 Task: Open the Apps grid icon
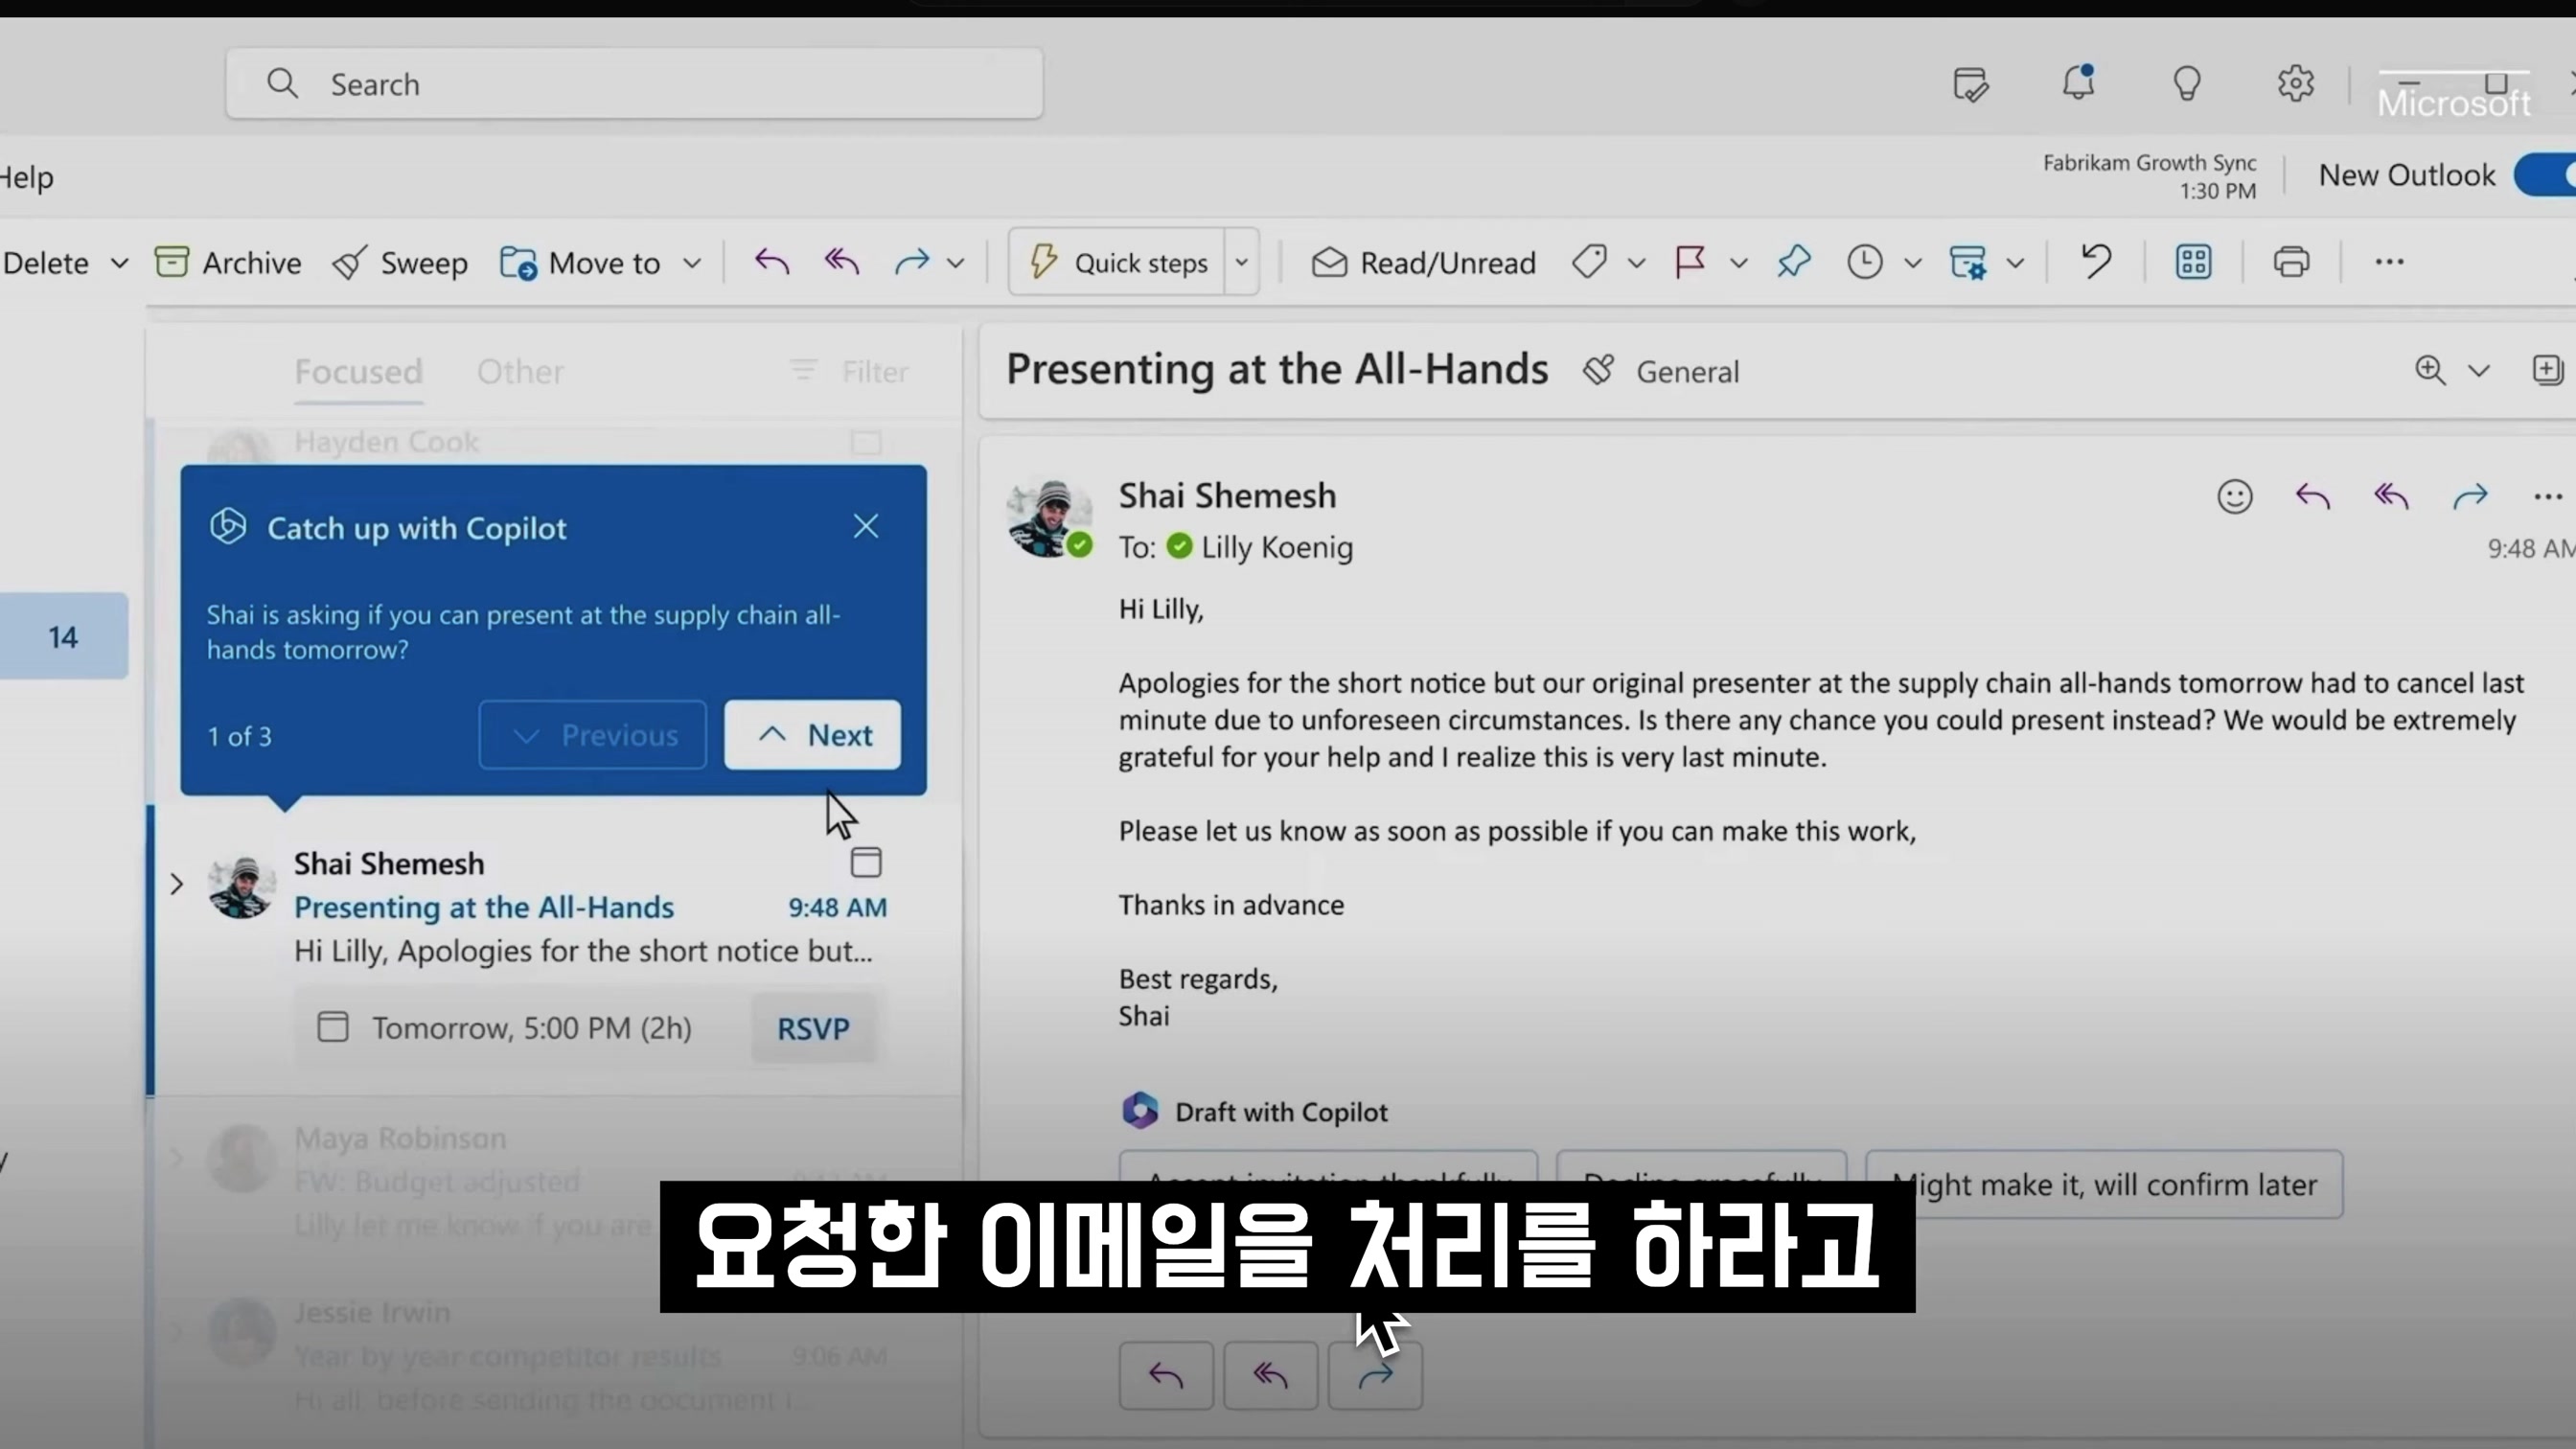(2193, 262)
